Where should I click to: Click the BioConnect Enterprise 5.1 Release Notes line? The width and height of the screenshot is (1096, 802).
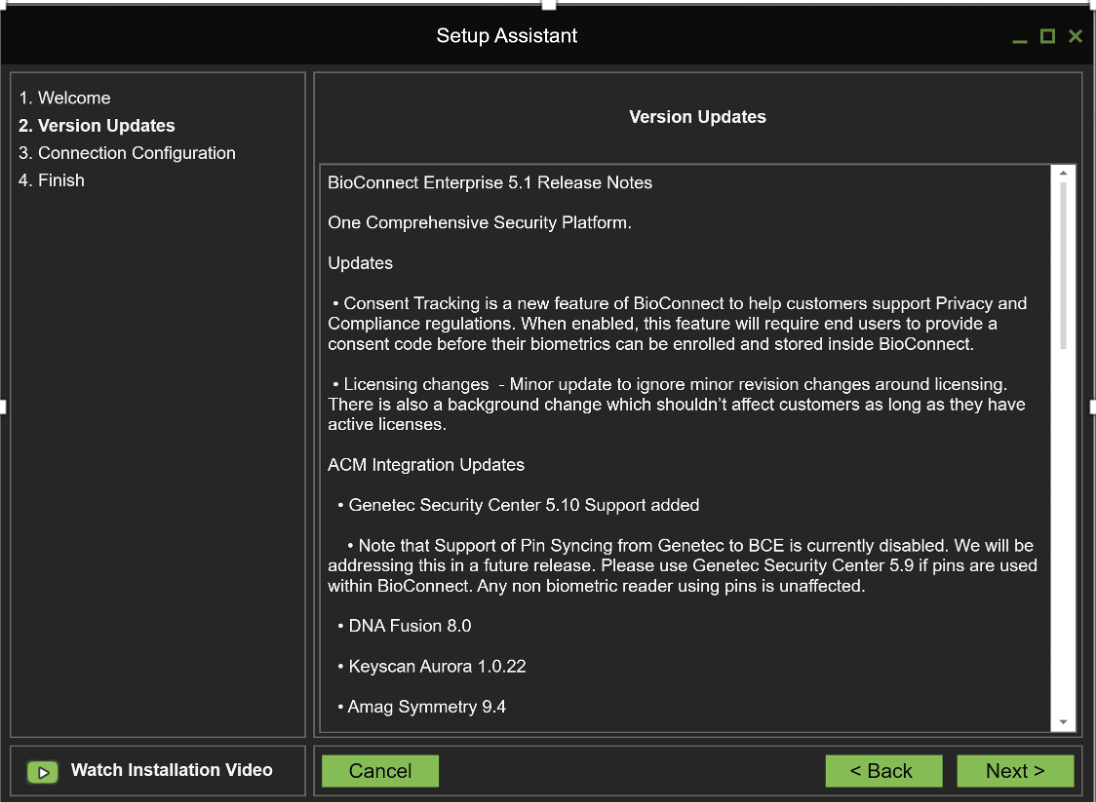[x=490, y=182]
